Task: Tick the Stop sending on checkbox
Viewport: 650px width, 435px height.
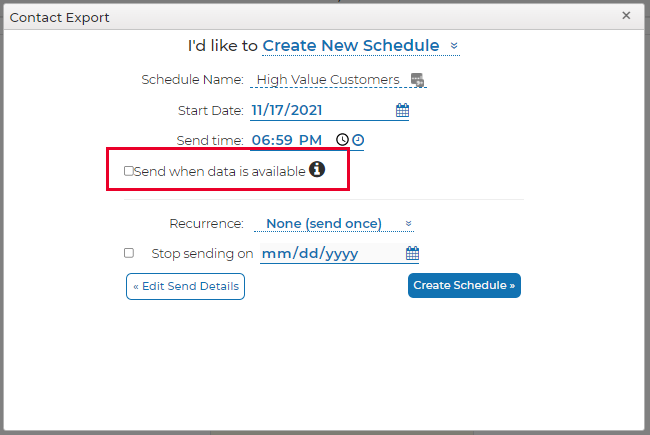Action: coord(129,253)
